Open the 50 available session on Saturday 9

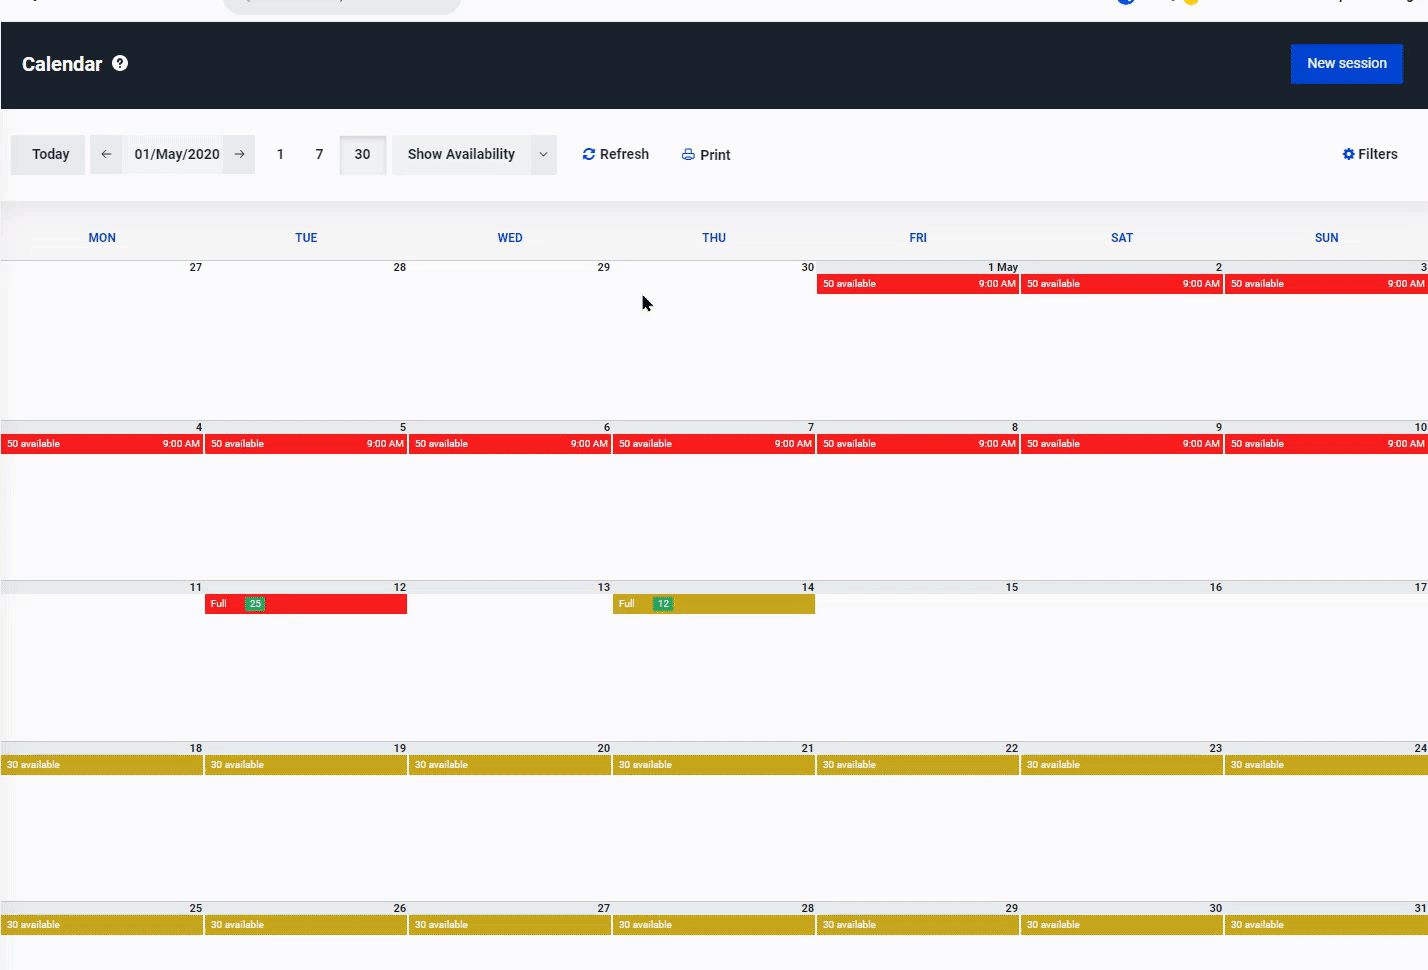(1122, 444)
